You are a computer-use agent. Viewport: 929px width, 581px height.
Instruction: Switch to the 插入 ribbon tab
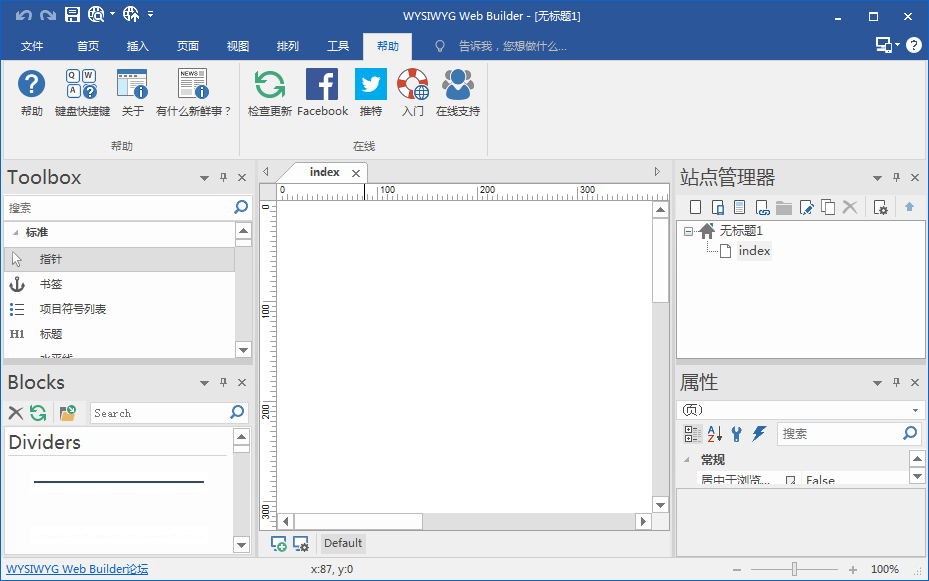point(137,45)
